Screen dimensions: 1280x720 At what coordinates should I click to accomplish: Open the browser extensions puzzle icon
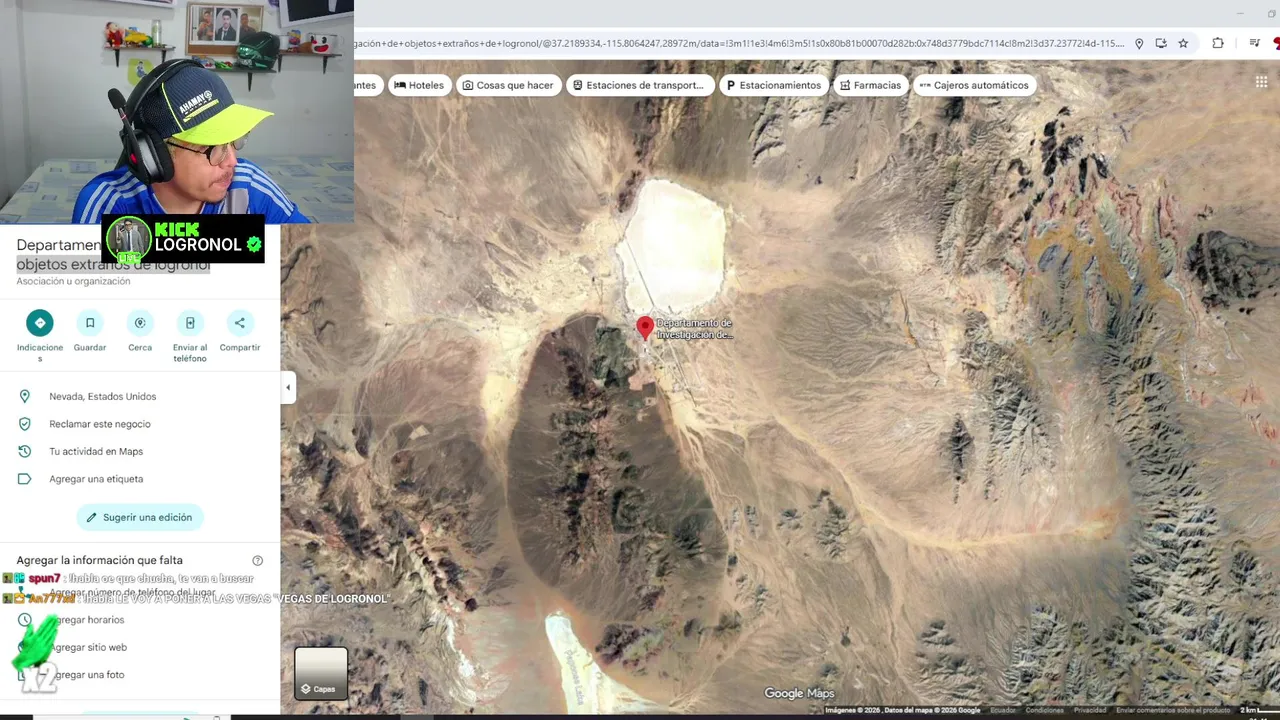(x=1218, y=43)
